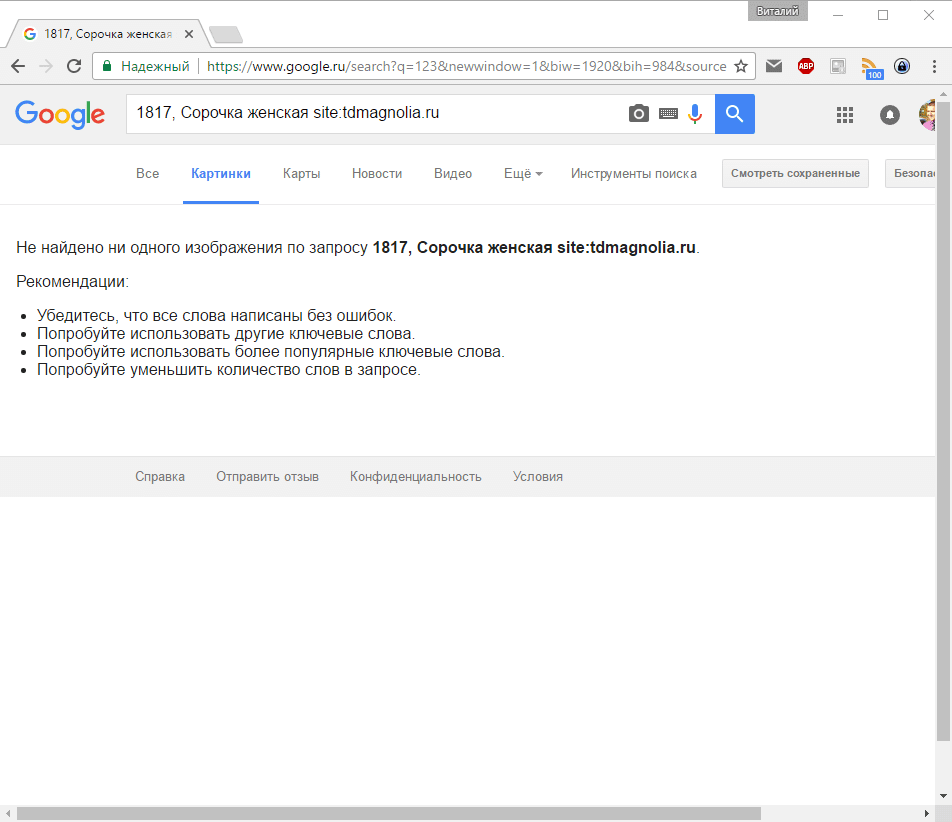The height and width of the screenshot is (822, 952).
Task: Open the Google account avatar
Action: (x=927, y=115)
